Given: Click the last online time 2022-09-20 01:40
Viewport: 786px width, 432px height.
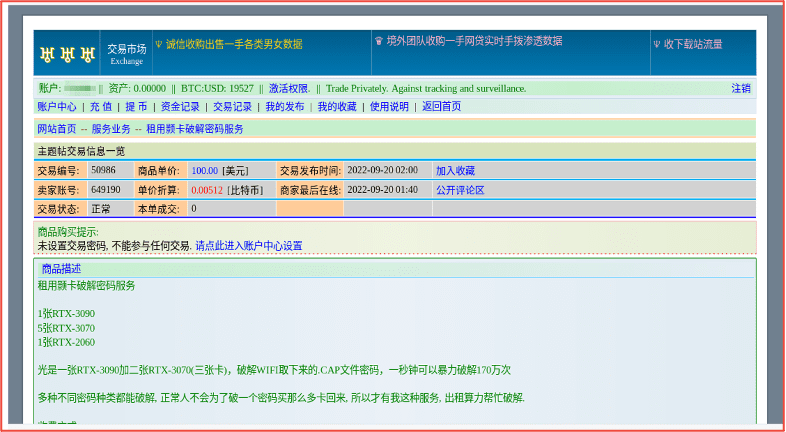Looking at the screenshot, I should point(382,190).
